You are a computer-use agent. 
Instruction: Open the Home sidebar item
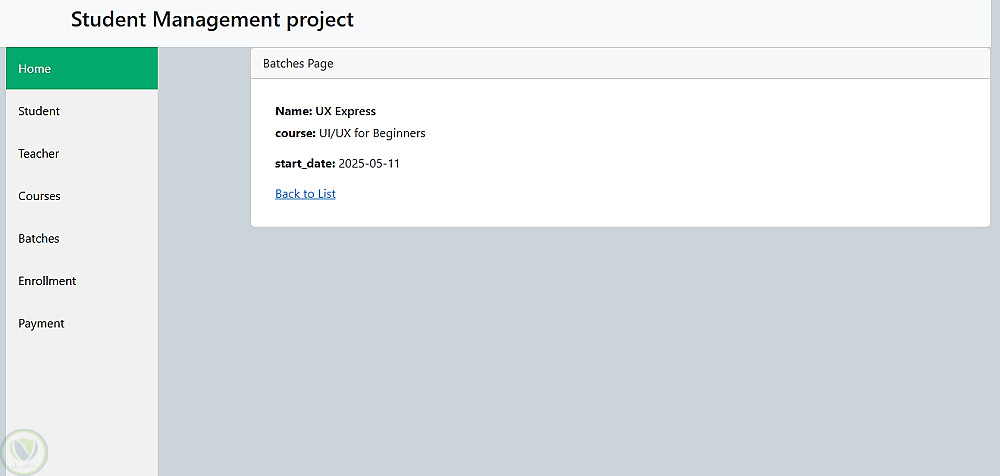pyautogui.click(x=35, y=69)
